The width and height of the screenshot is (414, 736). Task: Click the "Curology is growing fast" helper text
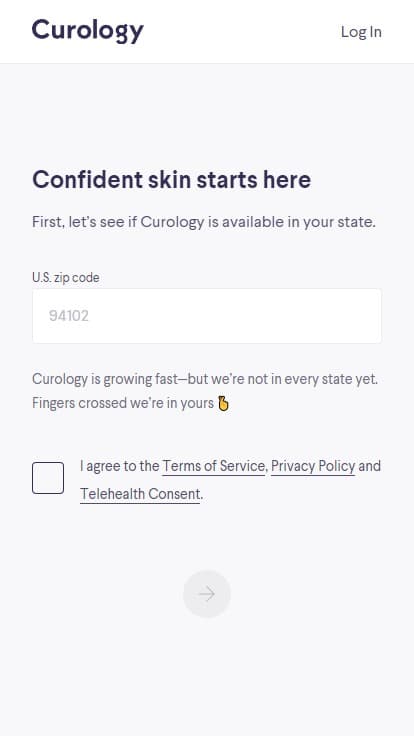click(x=205, y=379)
